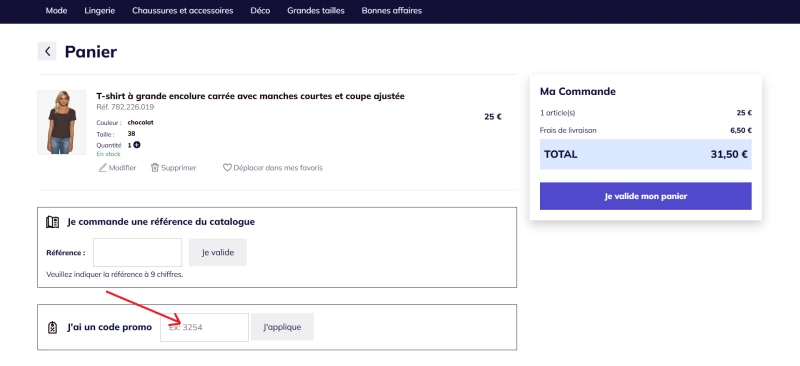Focus the Référence input field
The width and height of the screenshot is (800, 366).
[137, 252]
